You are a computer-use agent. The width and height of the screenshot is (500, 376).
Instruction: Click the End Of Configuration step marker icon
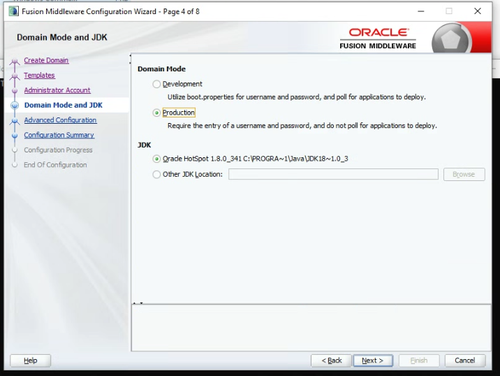tap(15, 165)
